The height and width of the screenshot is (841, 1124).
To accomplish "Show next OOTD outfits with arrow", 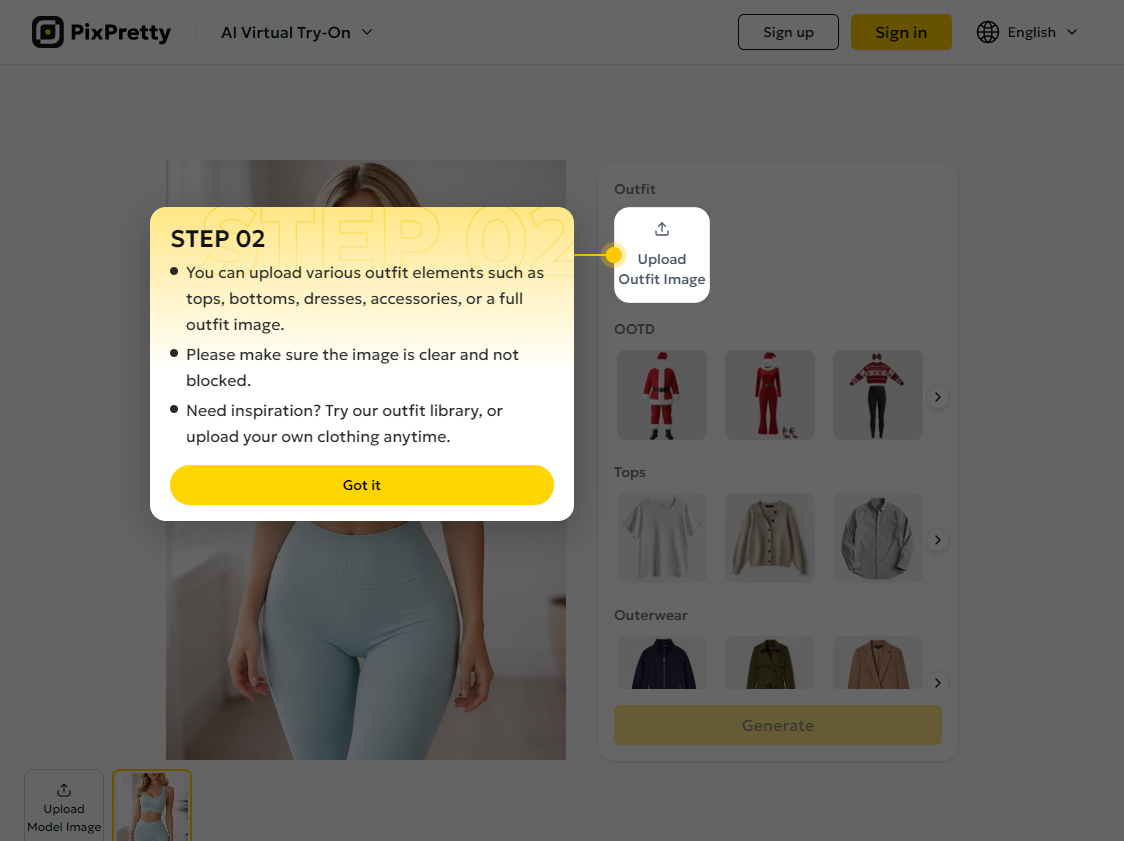I will tap(938, 396).
